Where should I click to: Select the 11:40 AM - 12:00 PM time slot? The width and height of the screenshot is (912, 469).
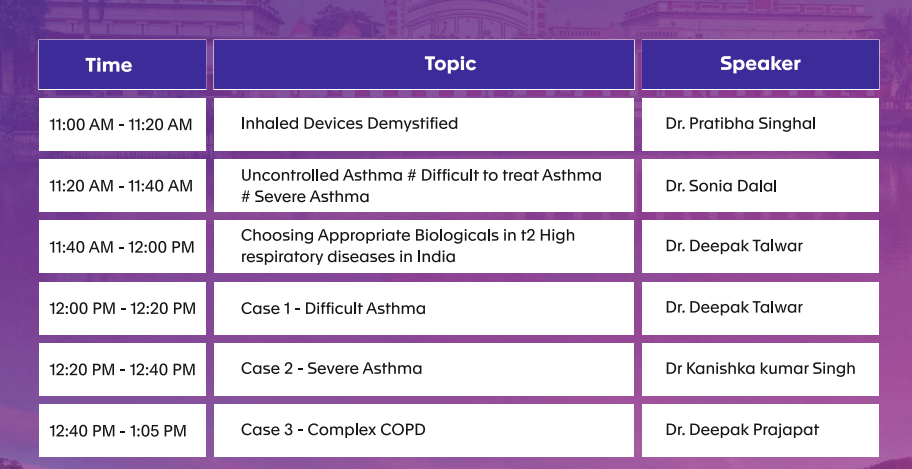point(122,247)
